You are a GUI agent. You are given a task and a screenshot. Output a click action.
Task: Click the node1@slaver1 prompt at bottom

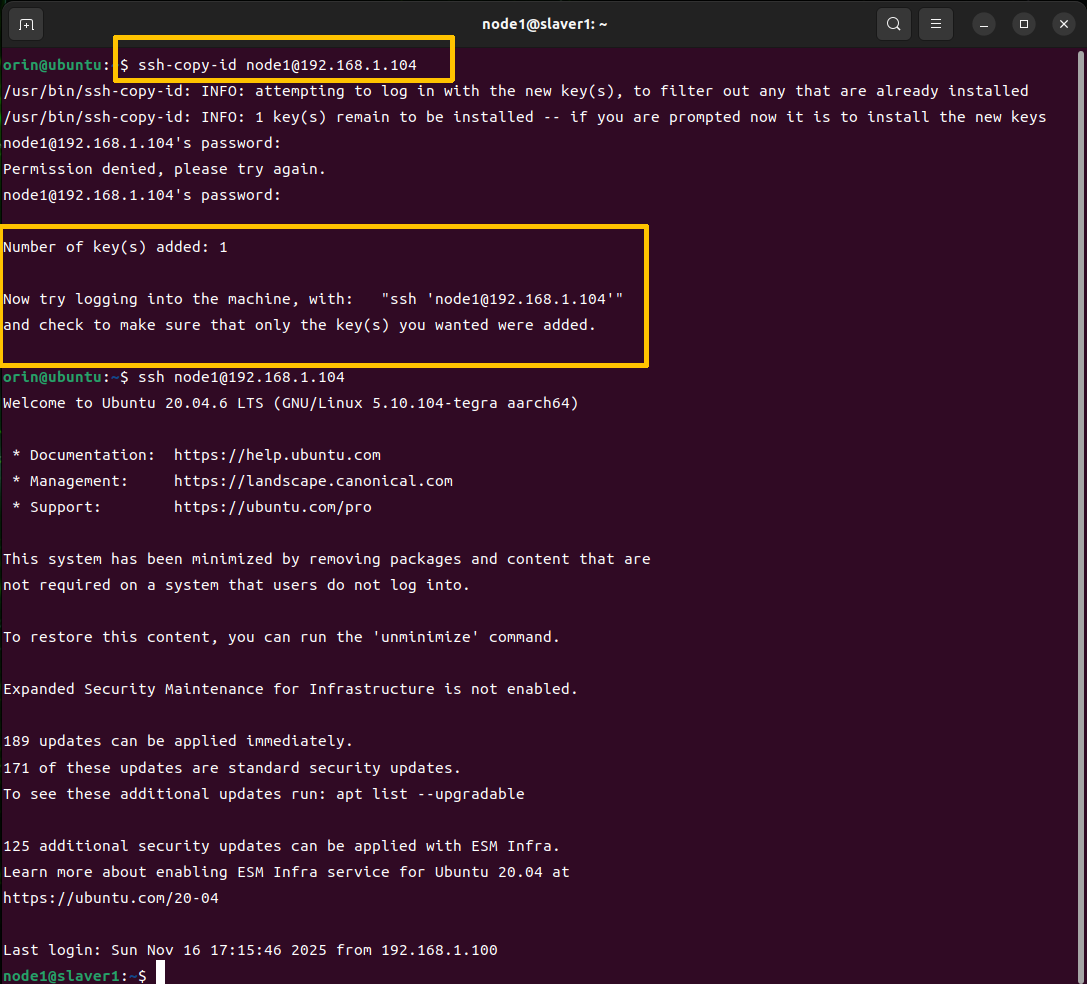[x=74, y=976]
